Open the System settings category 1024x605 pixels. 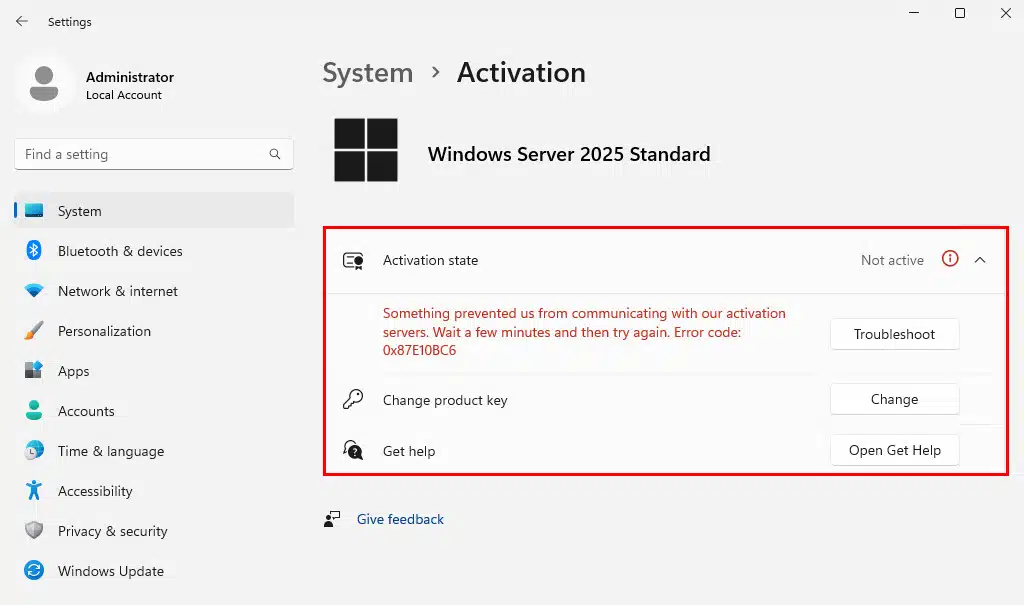80,211
